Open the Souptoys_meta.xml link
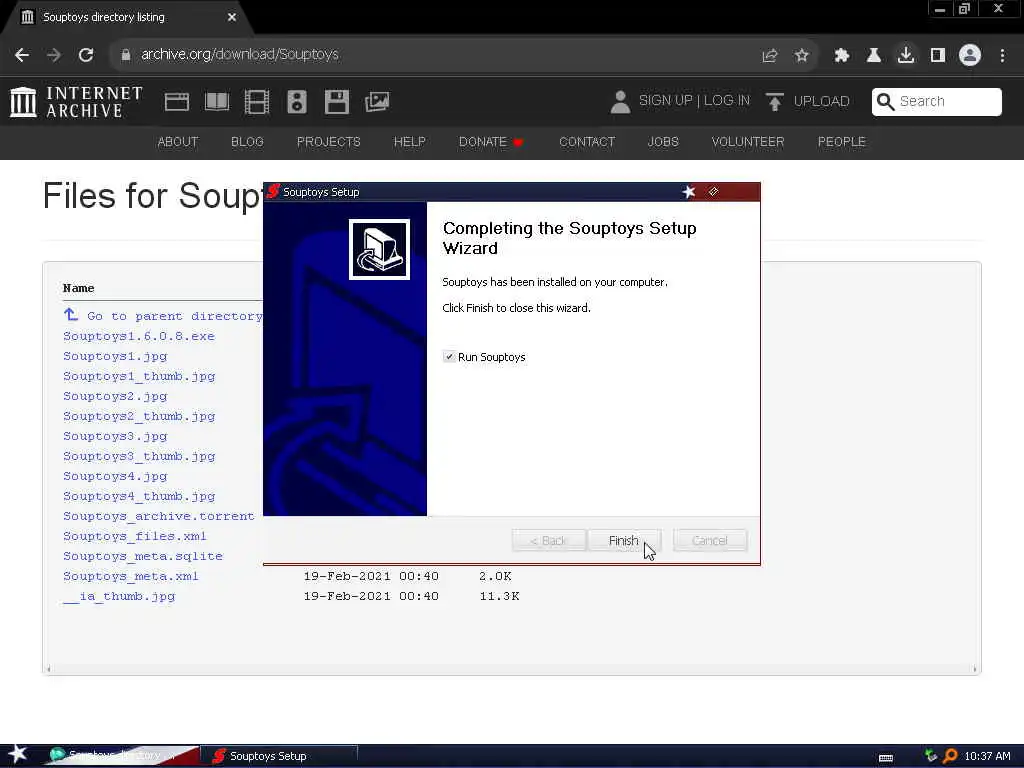Screen dimensions: 1024x768 coord(131,577)
